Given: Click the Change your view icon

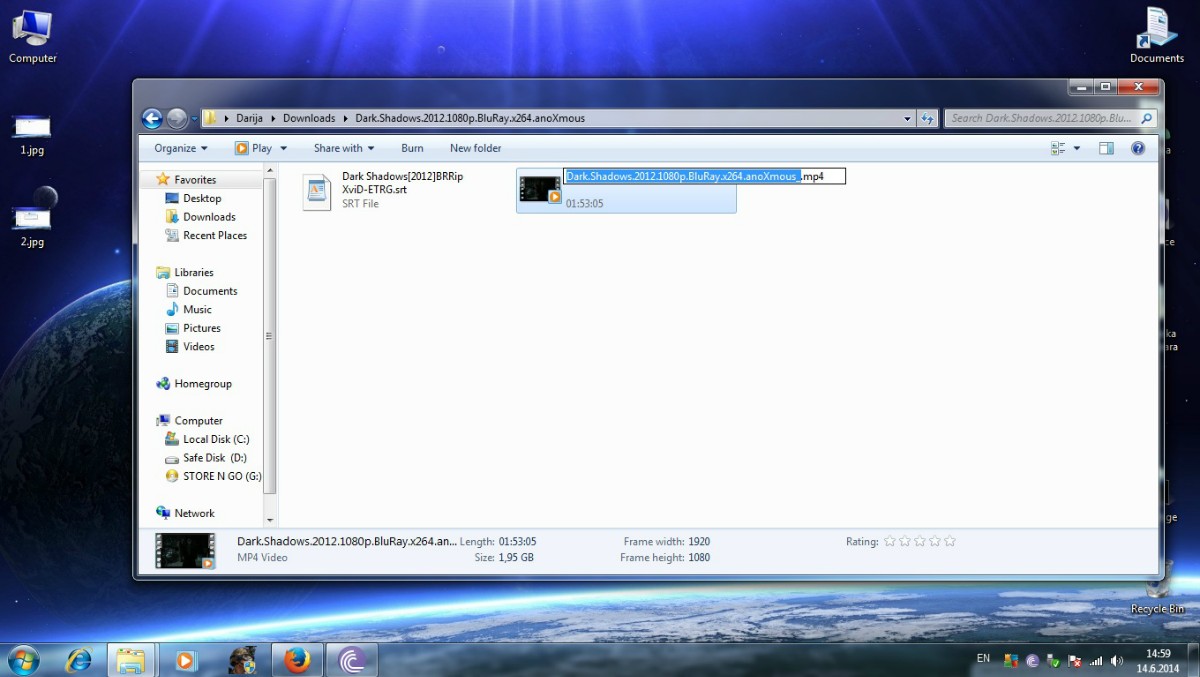Looking at the screenshot, I should [1059, 148].
